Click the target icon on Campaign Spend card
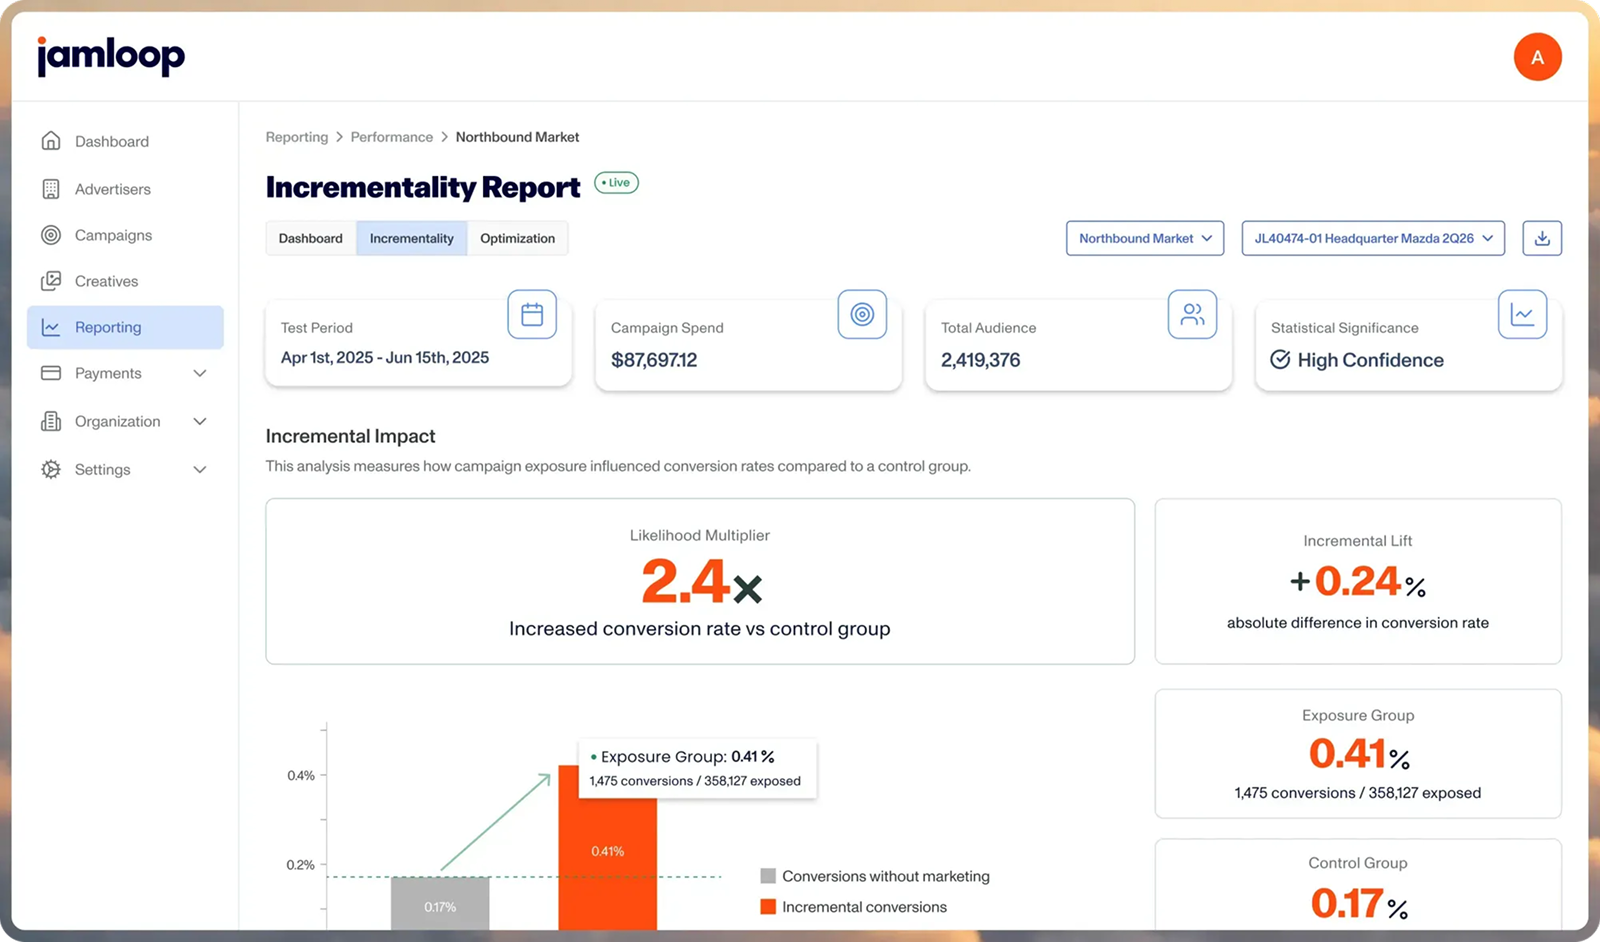Viewport: 1600px width, 942px height. point(862,314)
